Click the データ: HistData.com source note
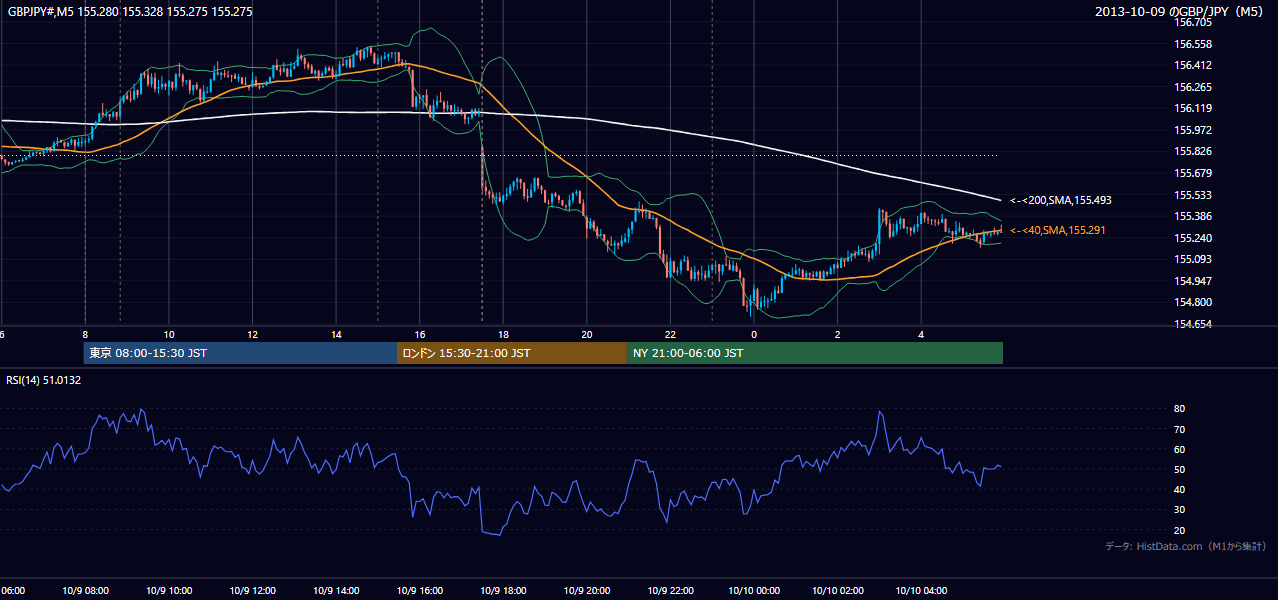The width and height of the screenshot is (1278, 600). click(x=1186, y=546)
